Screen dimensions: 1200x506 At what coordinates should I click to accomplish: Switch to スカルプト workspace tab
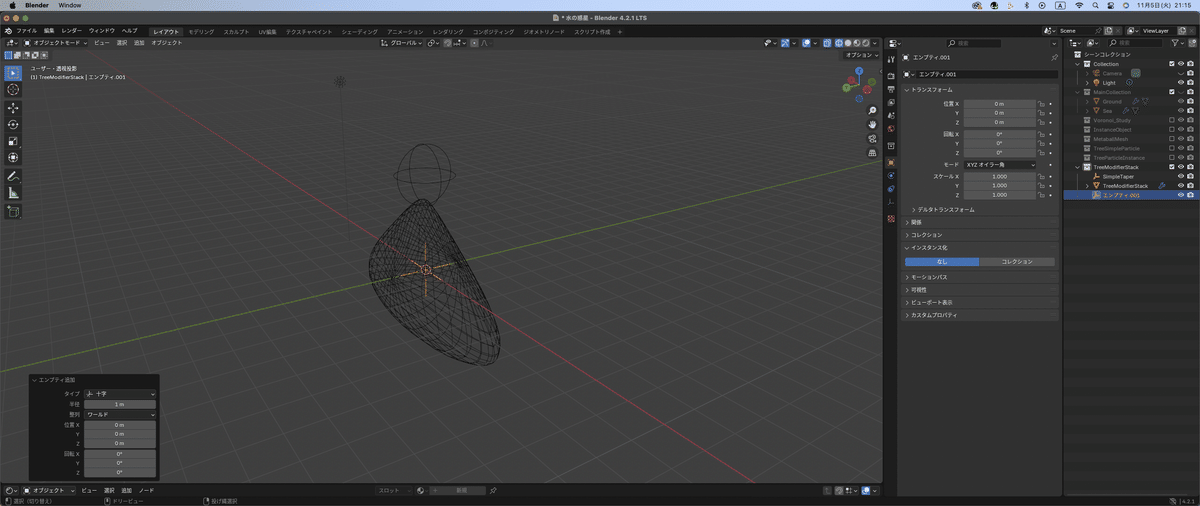237,31
